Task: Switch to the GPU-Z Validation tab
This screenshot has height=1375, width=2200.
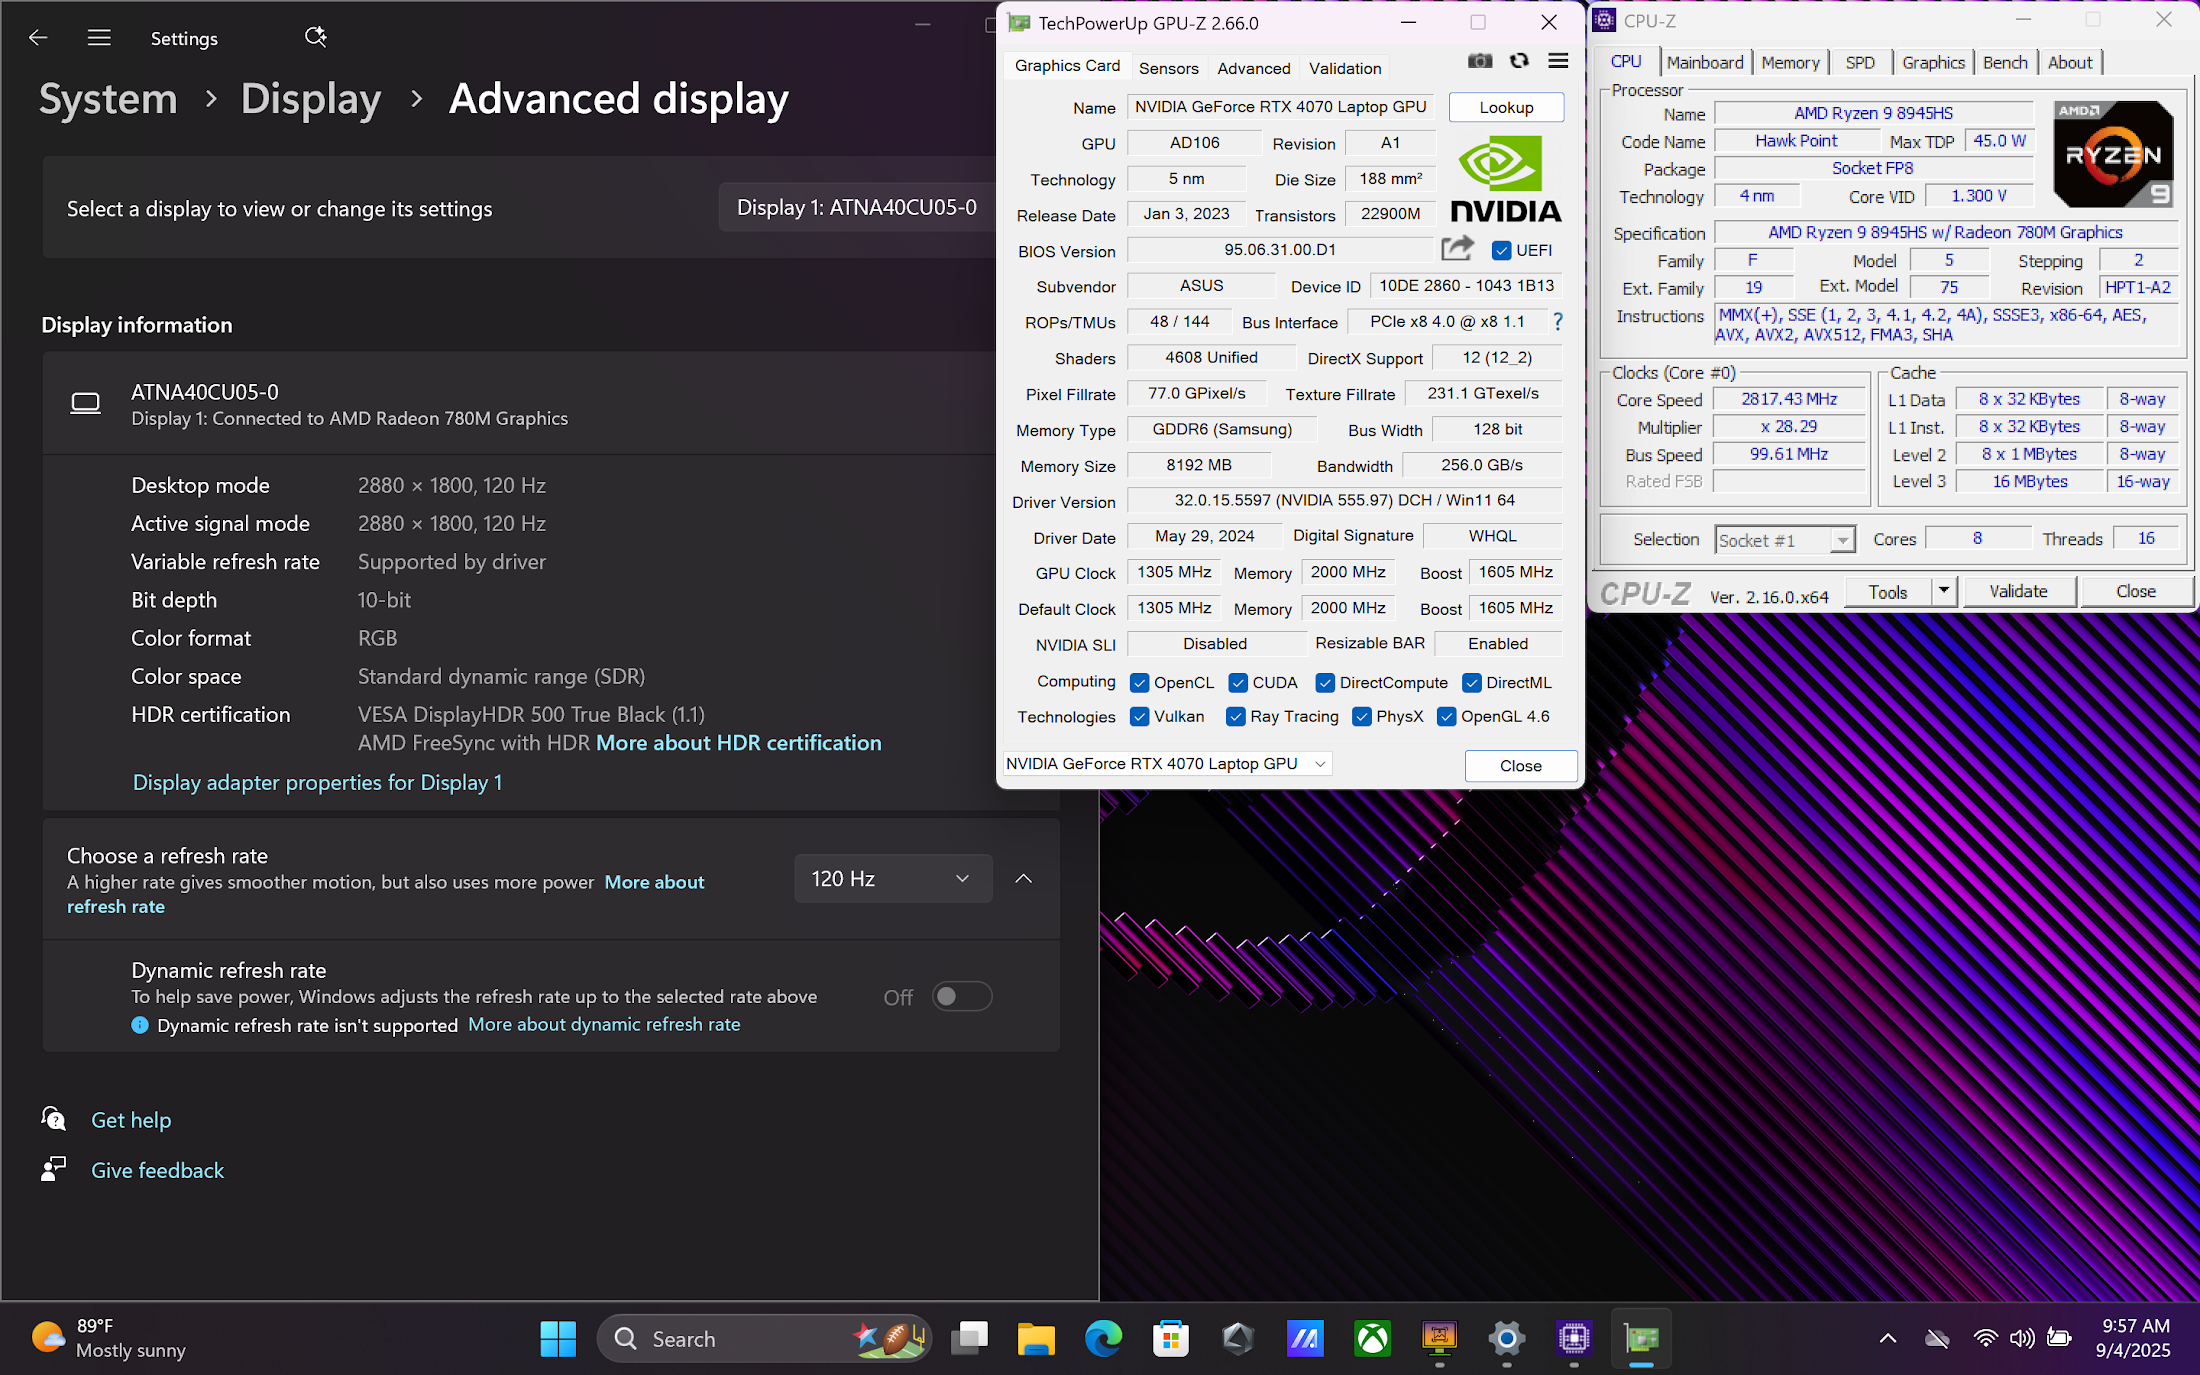Action: (x=1345, y=68)
